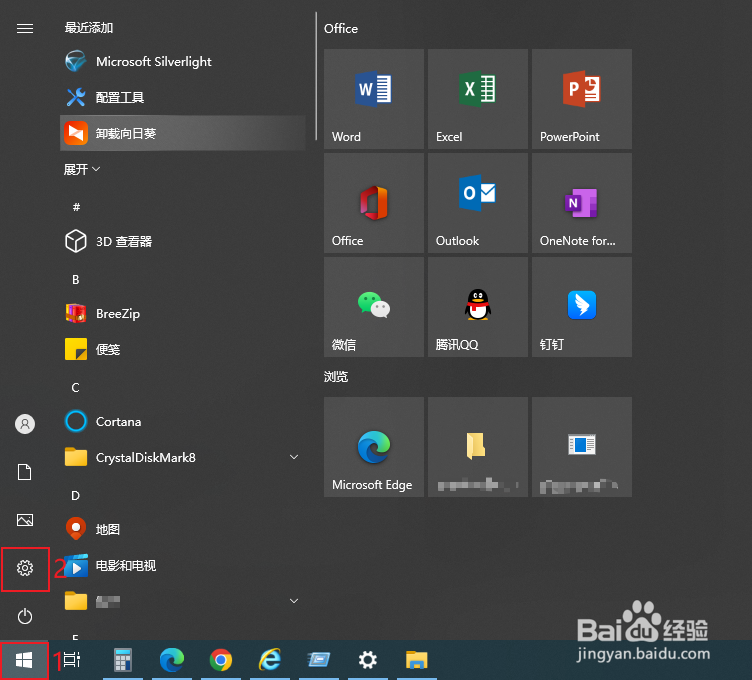Click the B letter header
This screenshot has height=680, width=752.
coord(76,280)
